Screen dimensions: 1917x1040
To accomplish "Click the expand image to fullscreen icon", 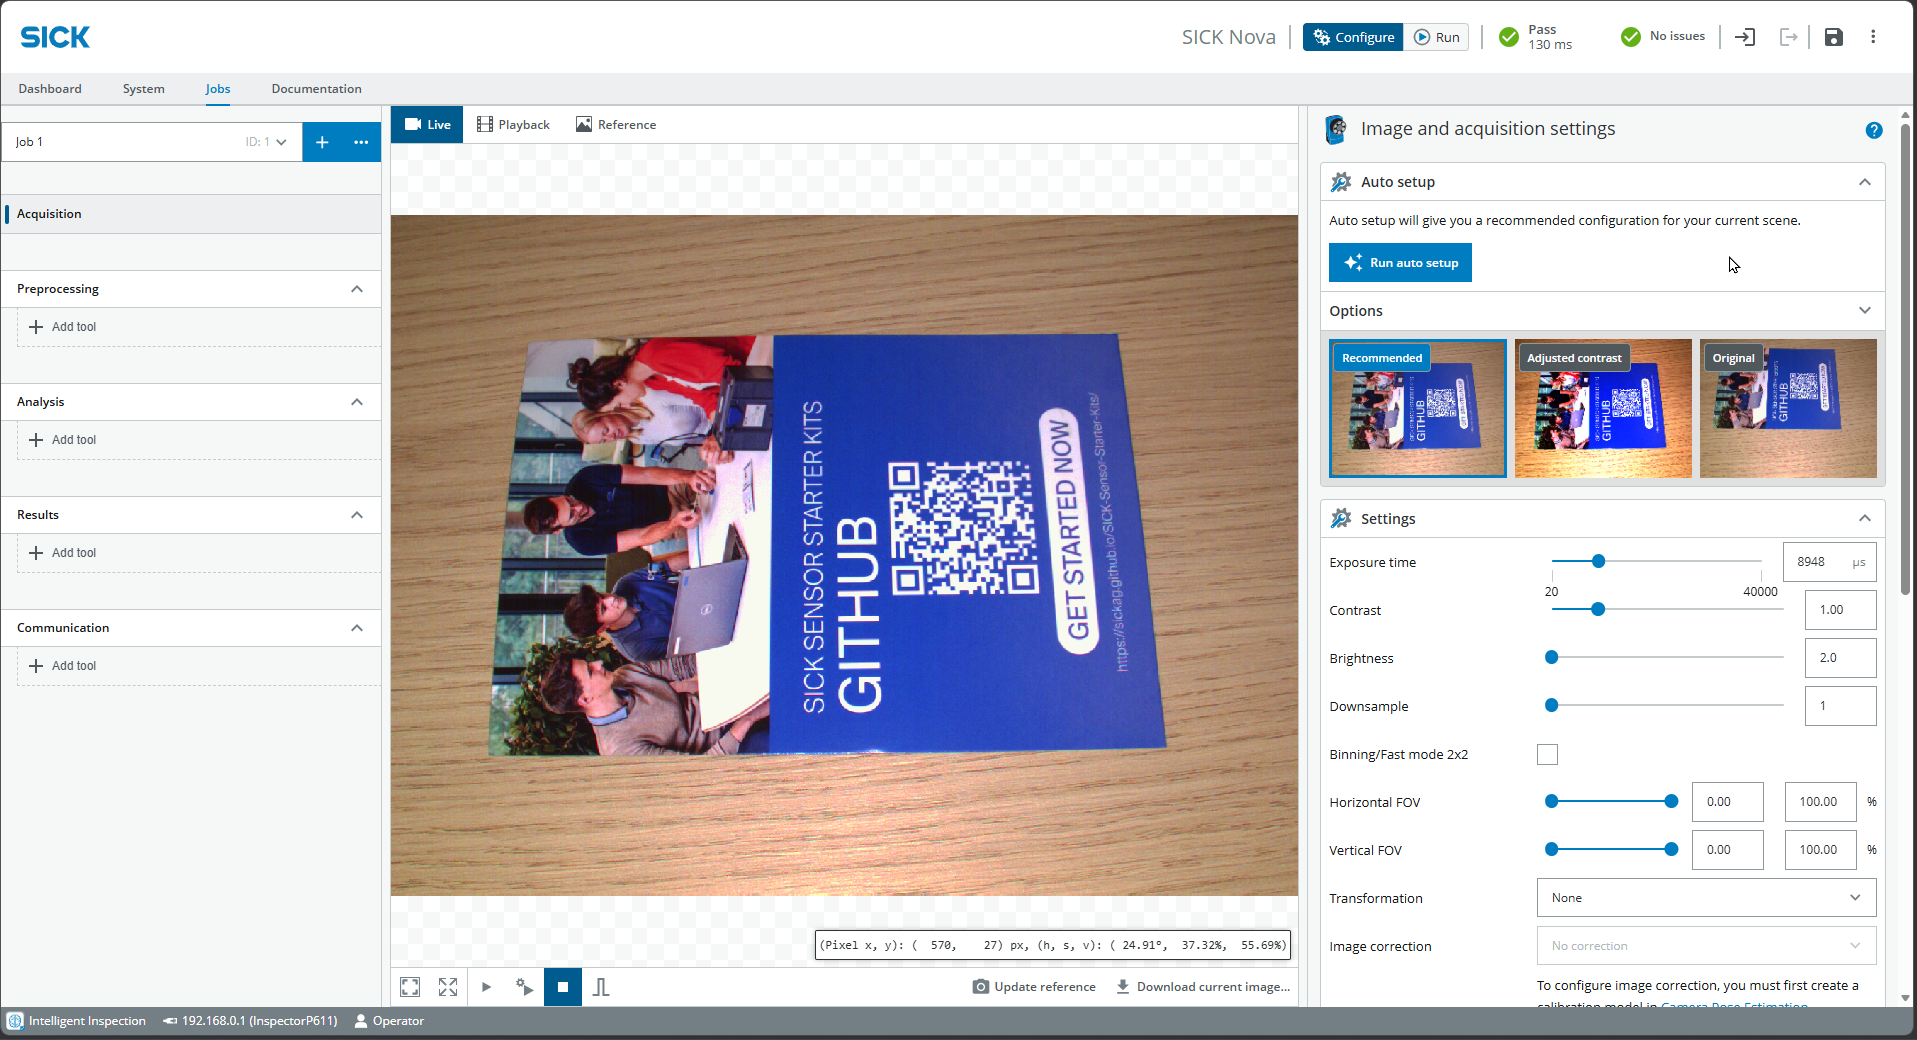I will [x=448, y=987].
